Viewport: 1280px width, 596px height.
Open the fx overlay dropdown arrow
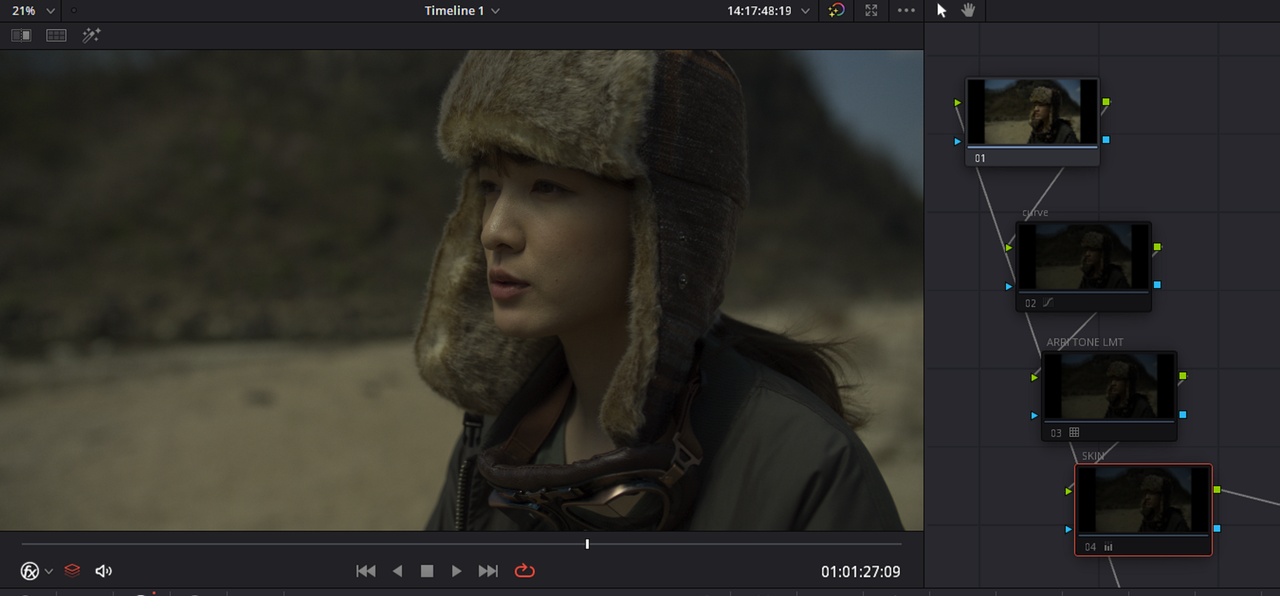coord(49,572)
